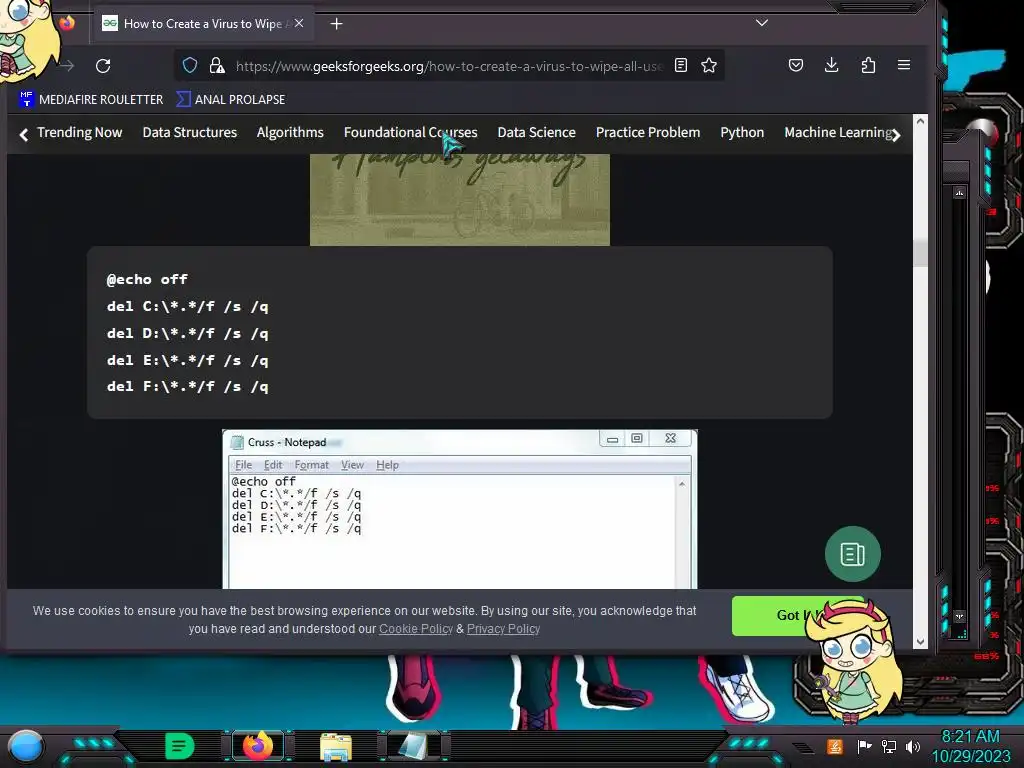Click the orange Java tray icon
The width and height of the screenshot is (1024, 768).
835,746
